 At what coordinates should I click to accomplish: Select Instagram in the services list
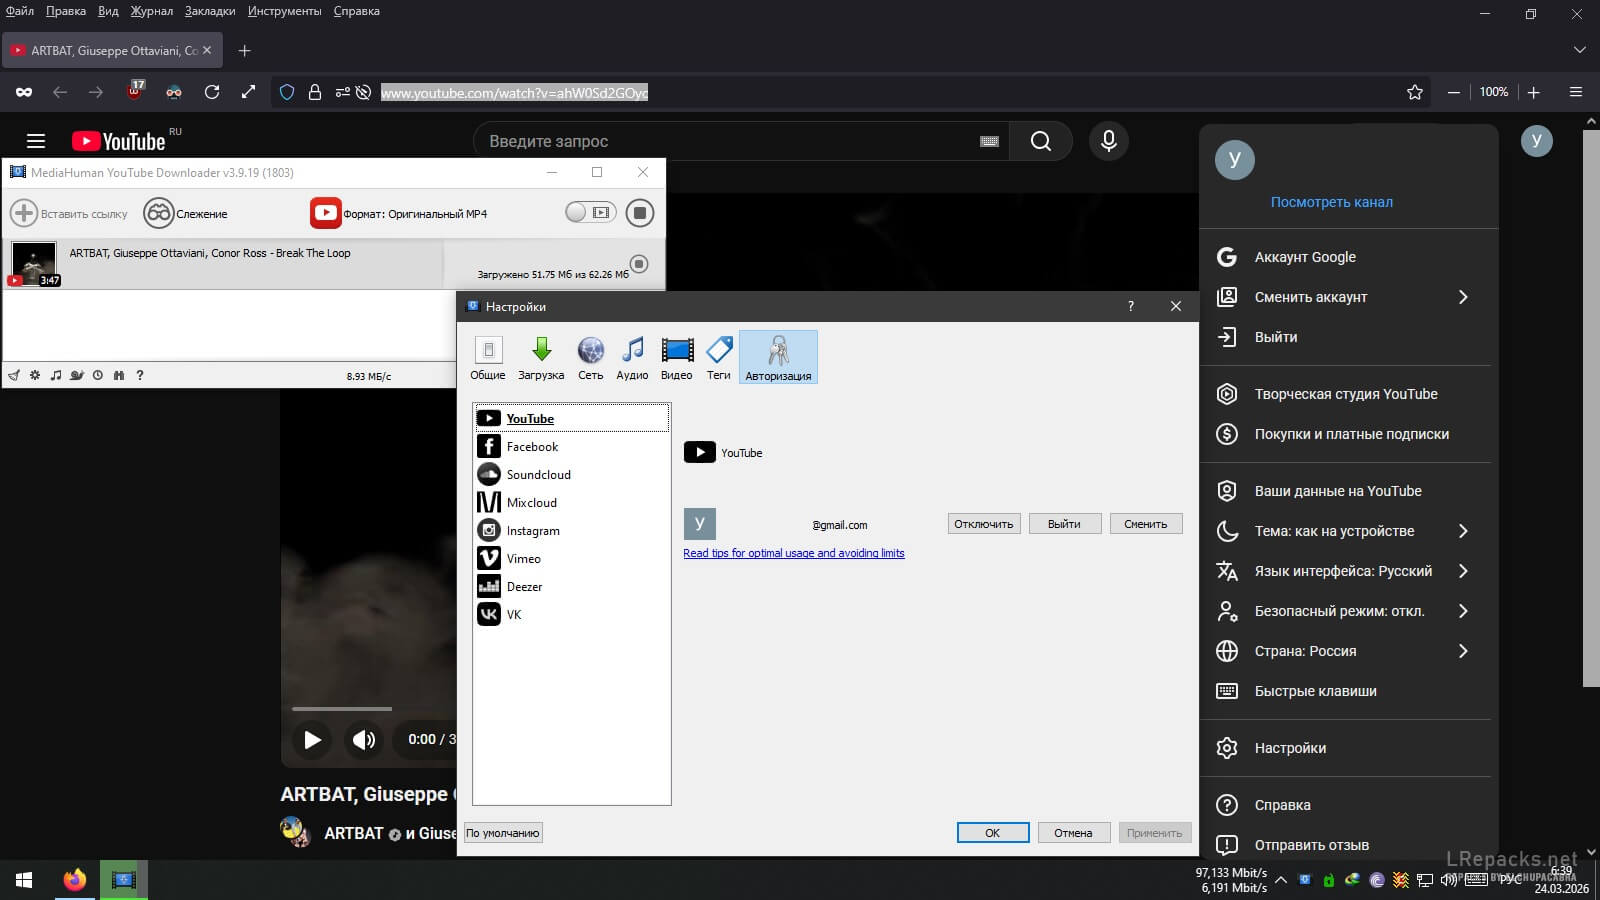click(532, 531)
